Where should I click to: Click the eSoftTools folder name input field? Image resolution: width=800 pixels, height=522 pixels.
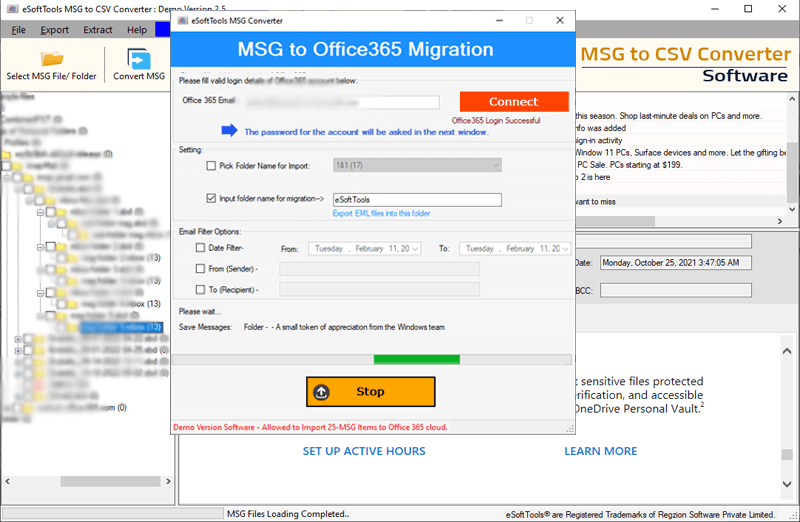coord(416,199)
